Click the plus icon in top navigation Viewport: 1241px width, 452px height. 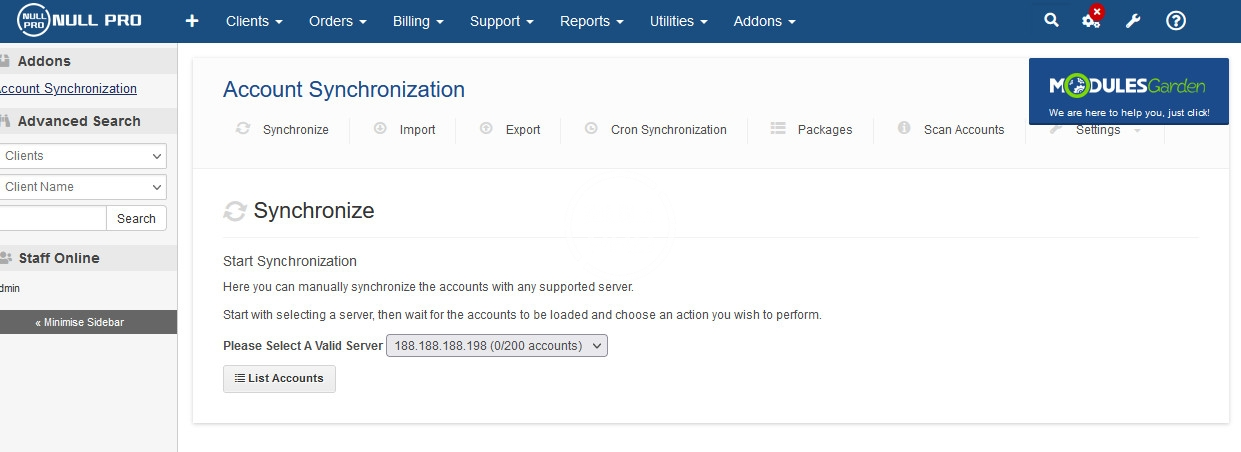coord(192,21)
